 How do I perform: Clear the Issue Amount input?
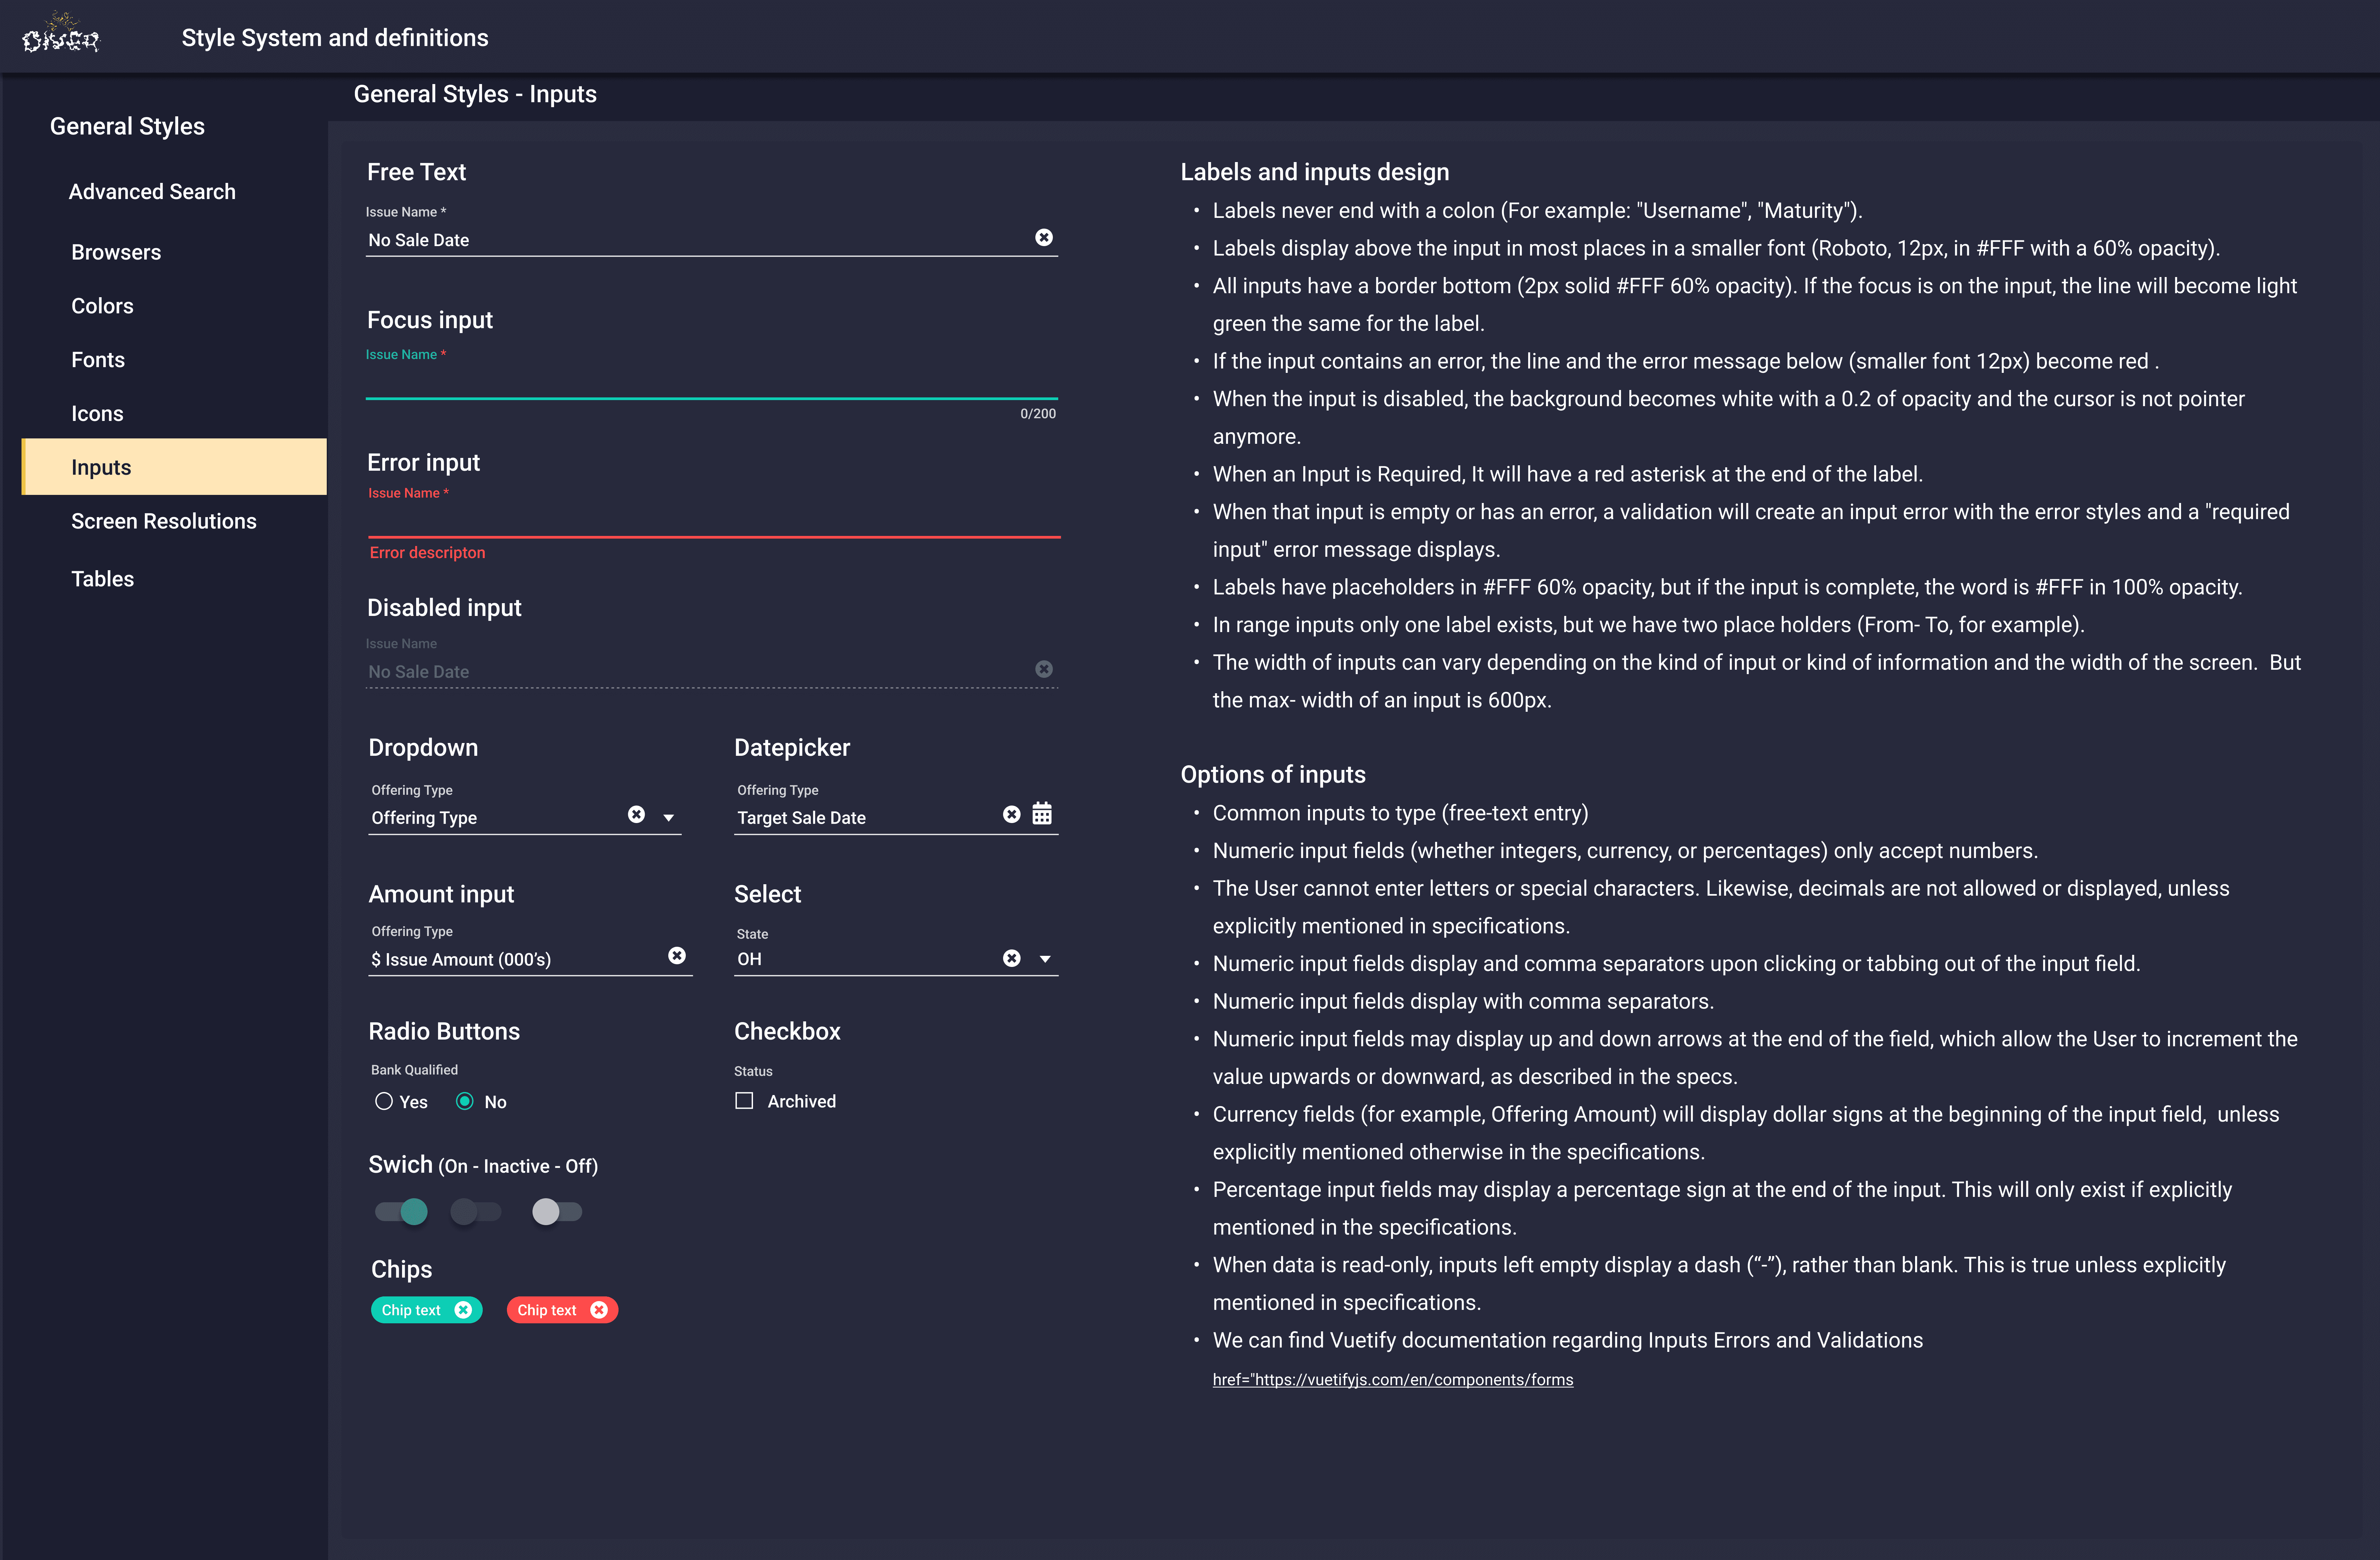[x=677, y=955]
